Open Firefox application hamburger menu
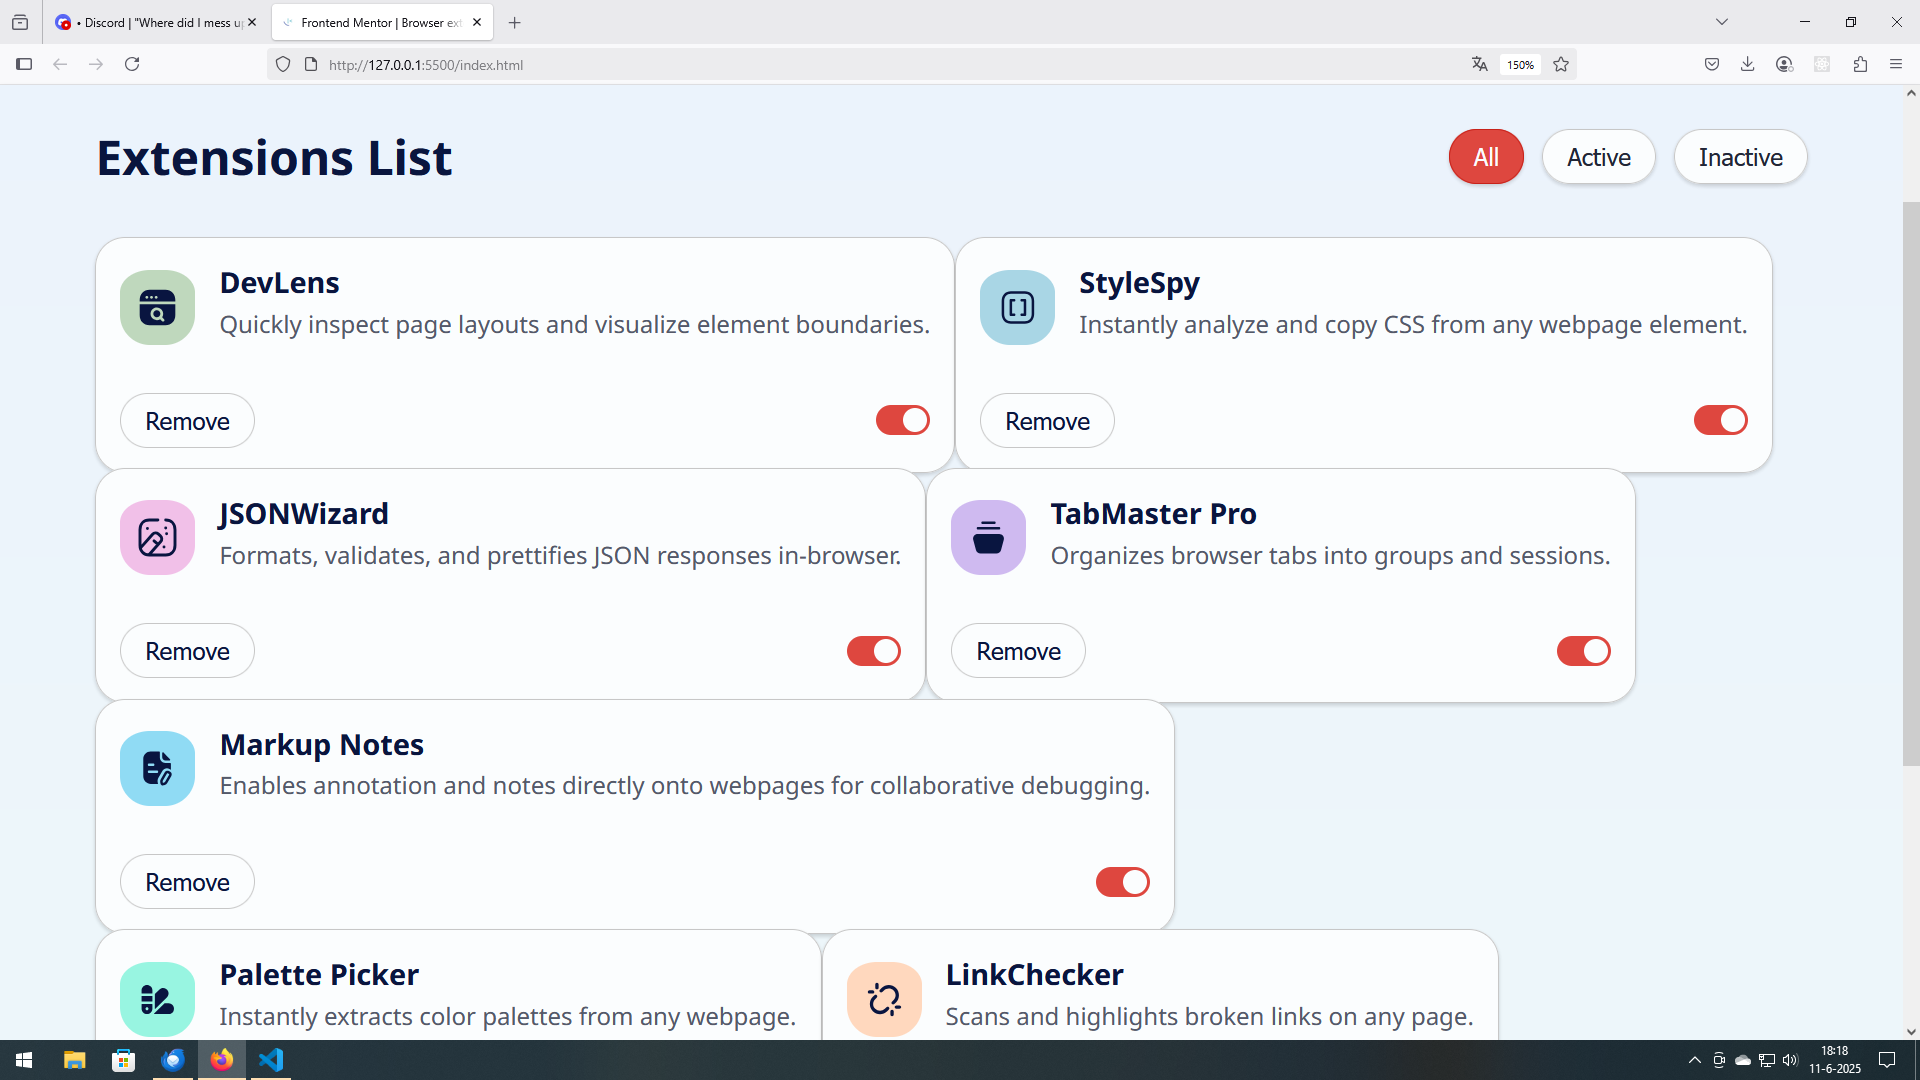Image resolution: width=1920 pixels, height=1080 pixels. [1895, 65]
